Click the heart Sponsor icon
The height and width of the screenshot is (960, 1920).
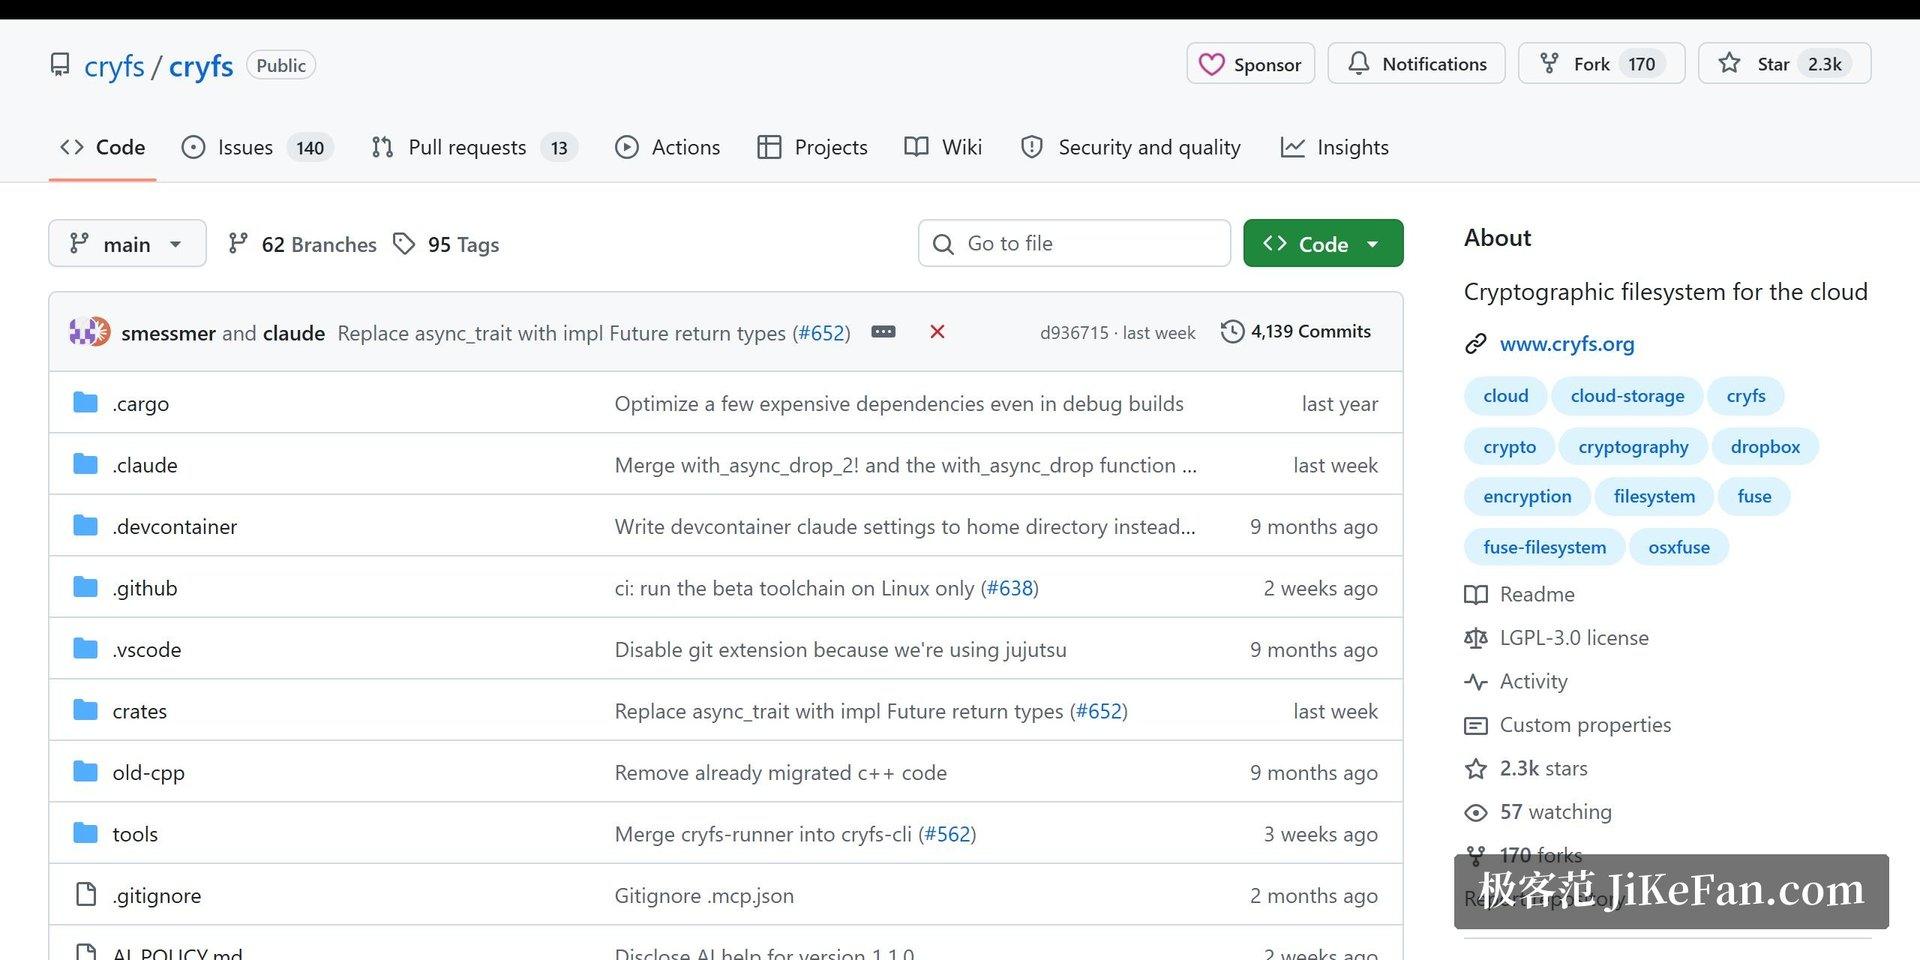[1211, 64]
